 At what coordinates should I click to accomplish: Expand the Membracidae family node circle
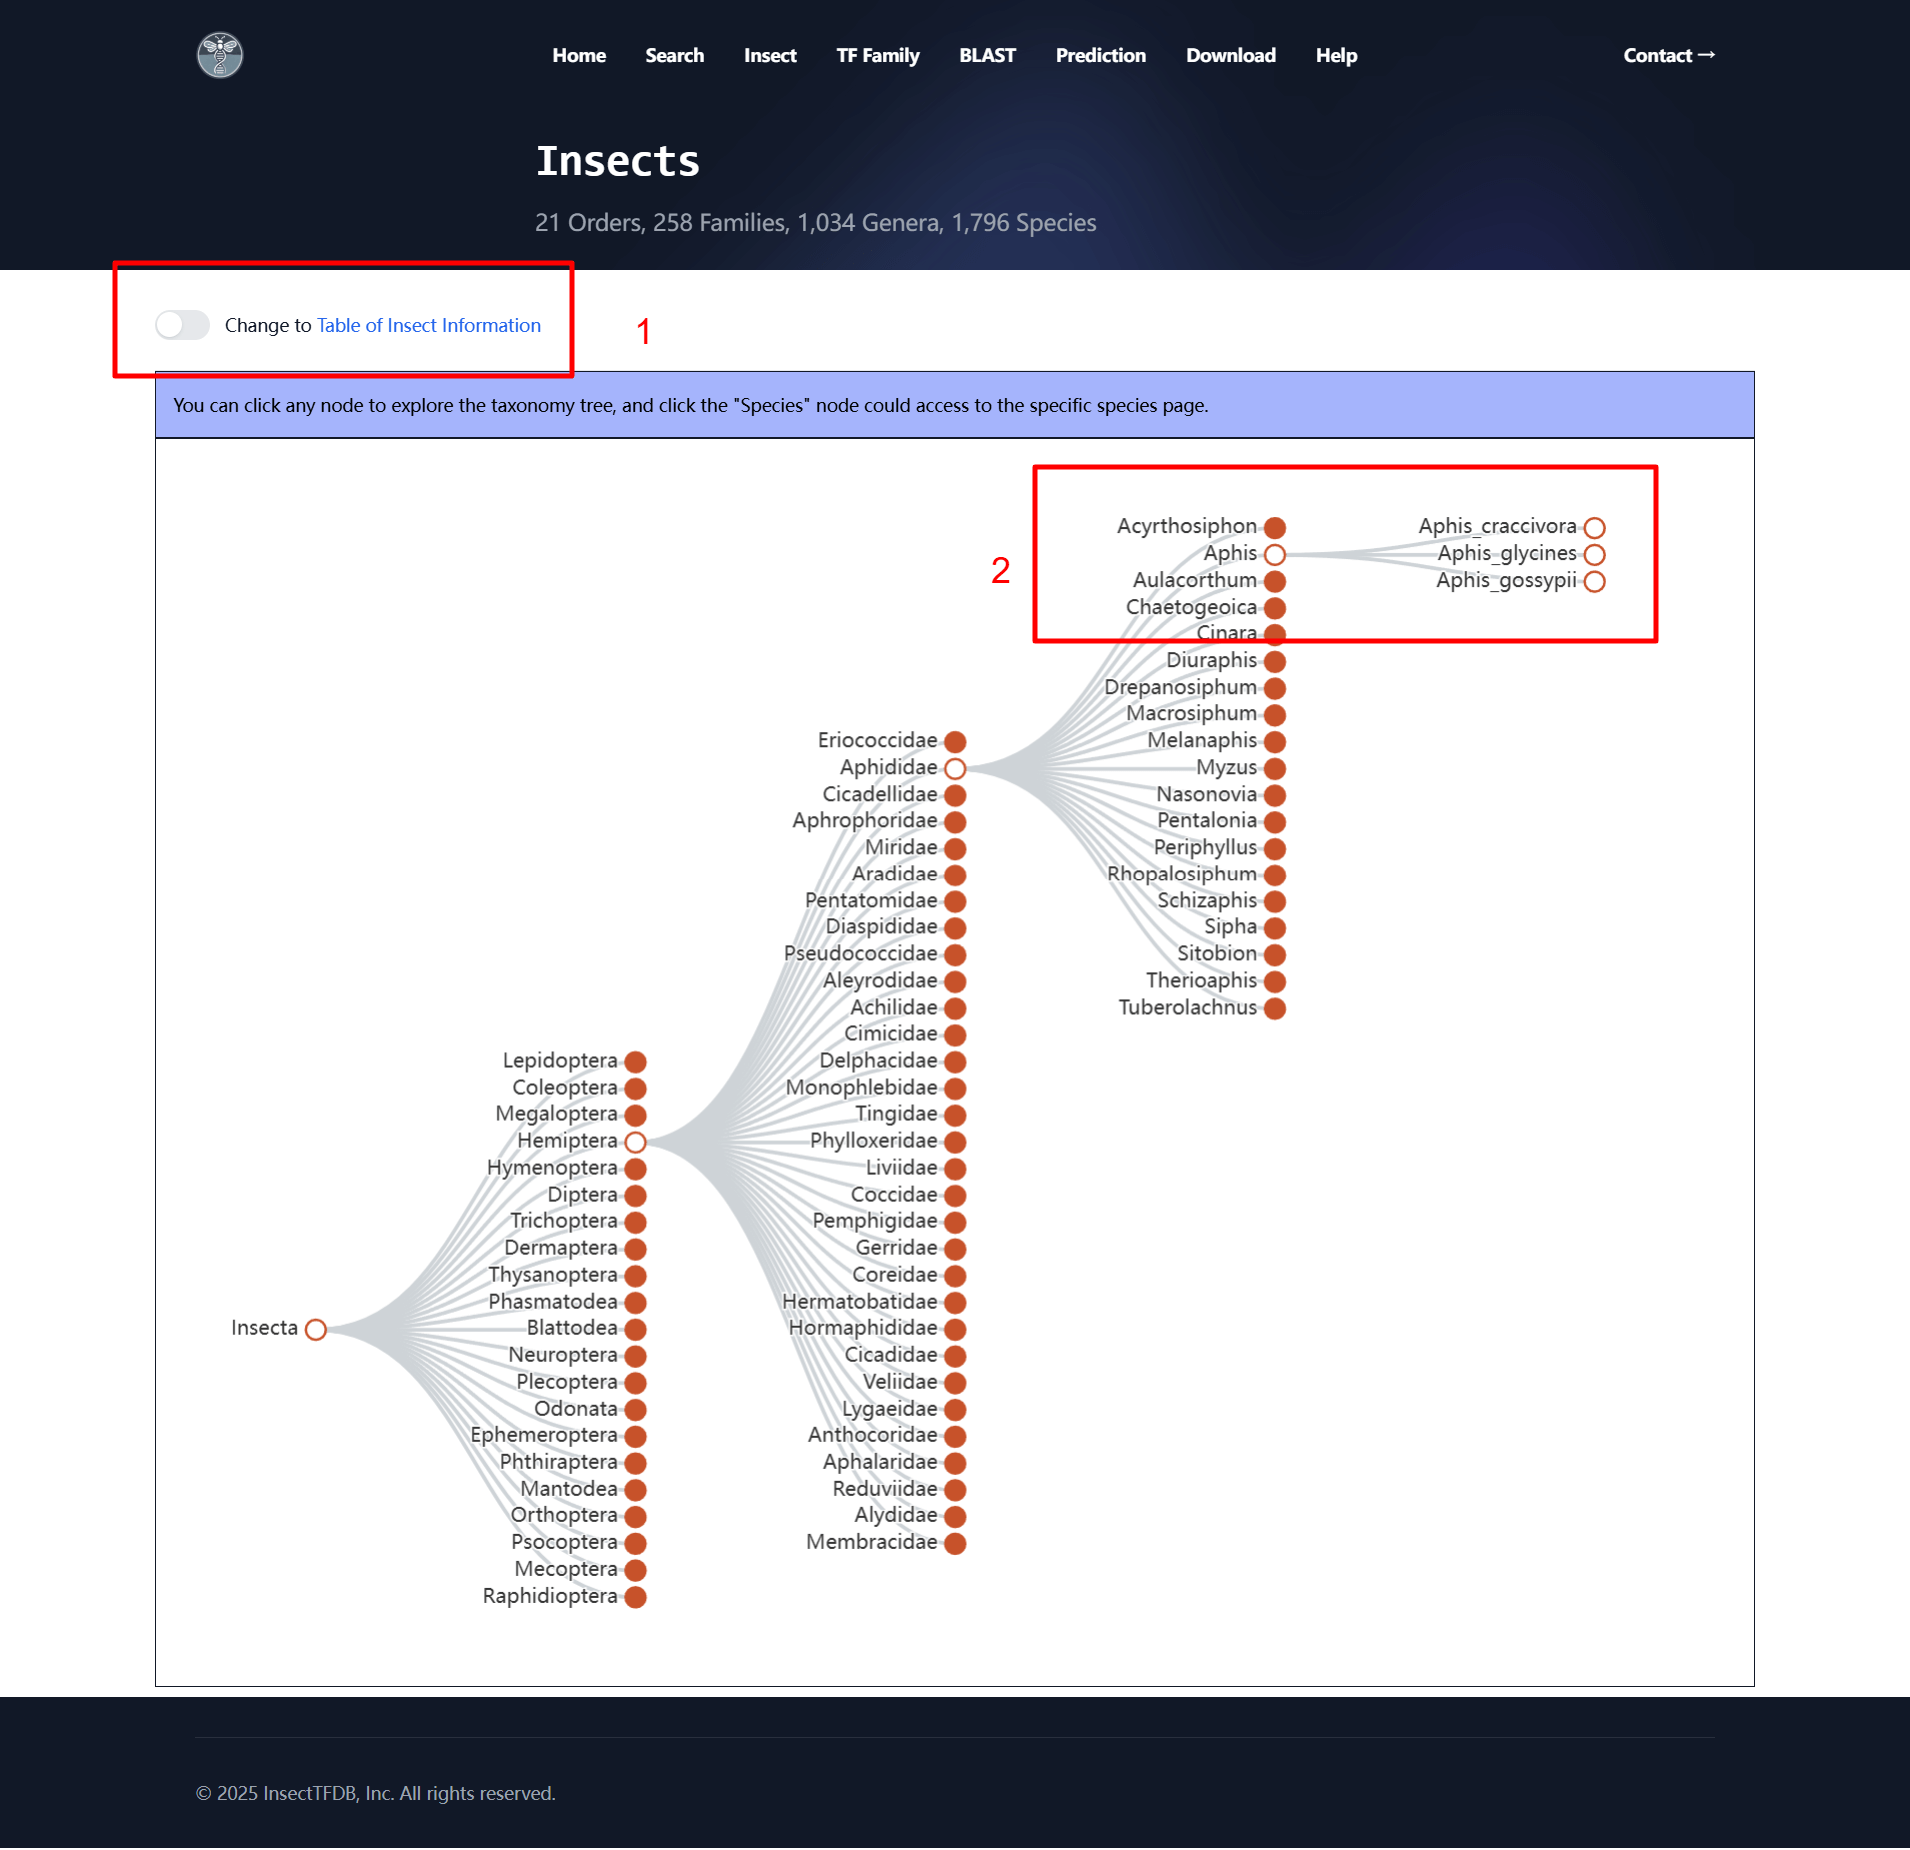click(955, 1543)
